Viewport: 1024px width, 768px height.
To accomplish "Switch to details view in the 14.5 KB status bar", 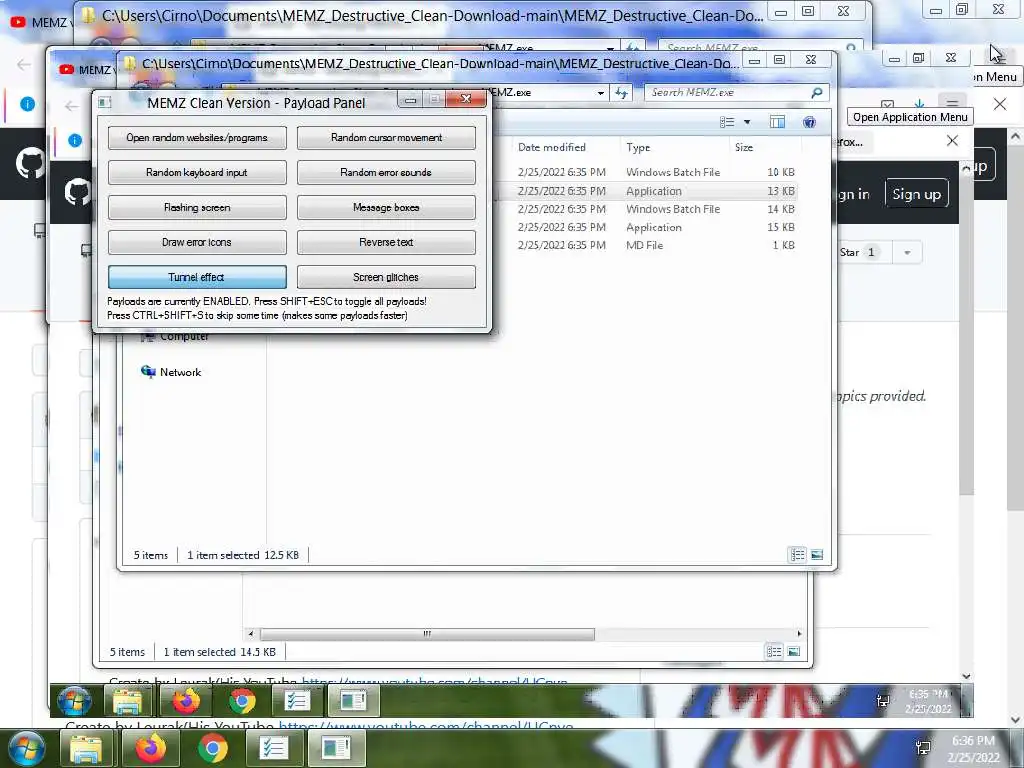I will coord(774,652).
